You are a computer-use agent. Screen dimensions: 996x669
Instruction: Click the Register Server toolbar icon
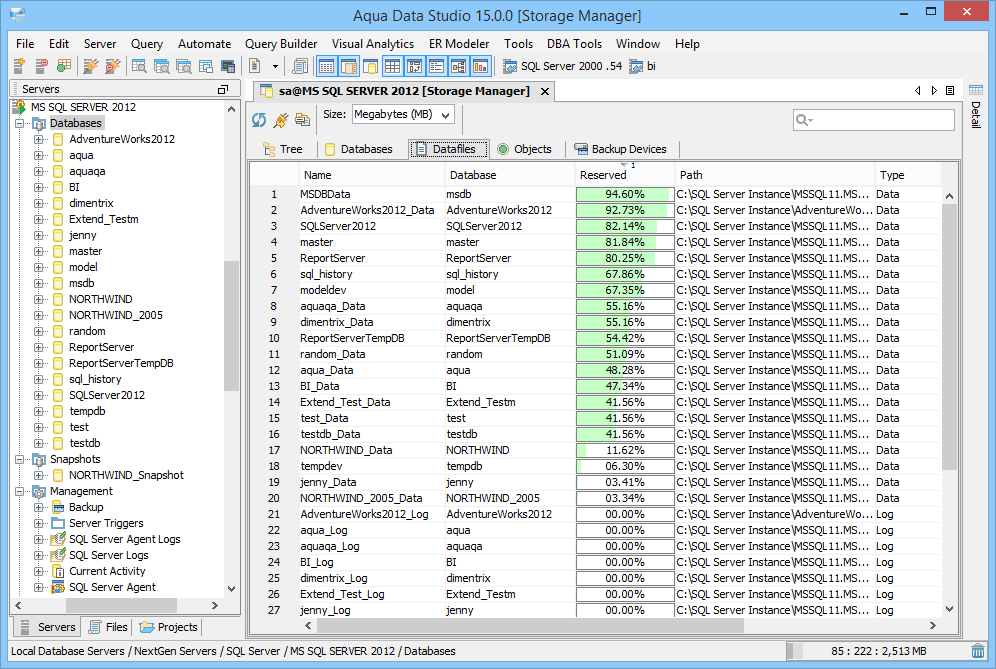(x=19, y=66)
